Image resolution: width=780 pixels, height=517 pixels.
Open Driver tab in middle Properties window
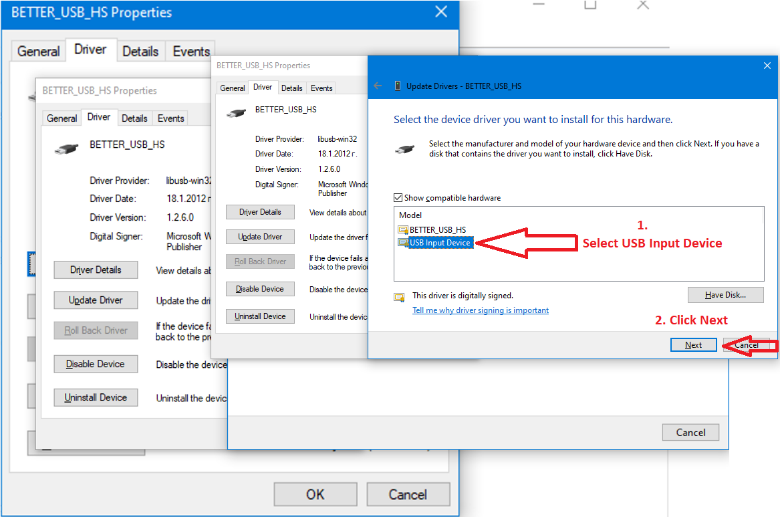pos(263,87)
